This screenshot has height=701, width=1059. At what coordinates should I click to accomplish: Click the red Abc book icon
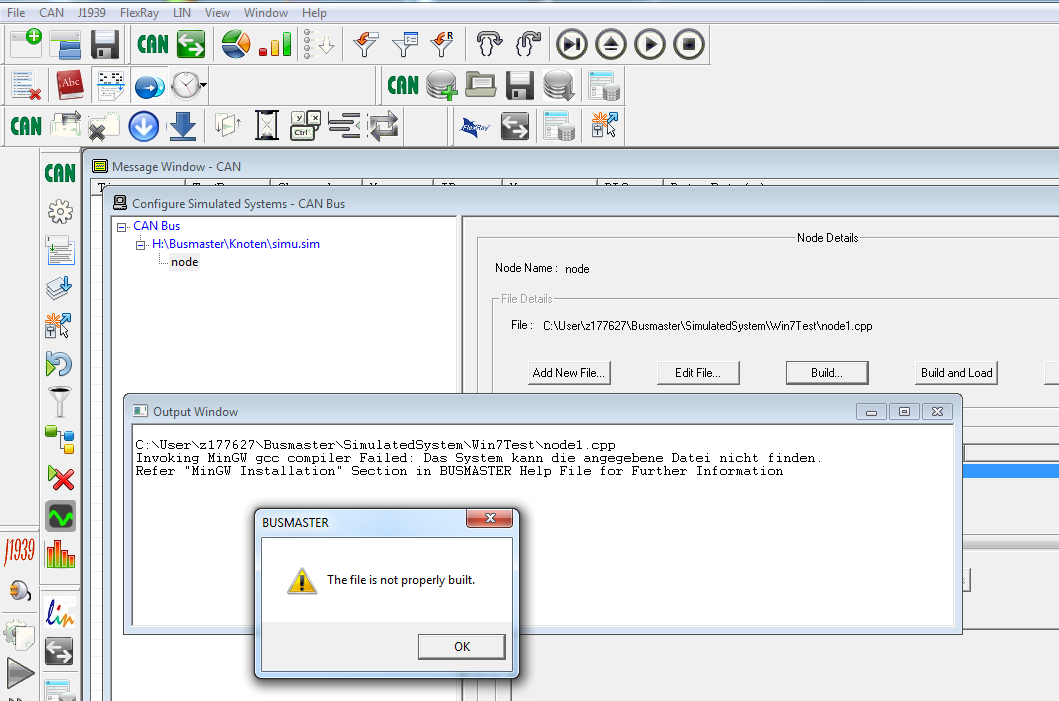tap(70, 85)
